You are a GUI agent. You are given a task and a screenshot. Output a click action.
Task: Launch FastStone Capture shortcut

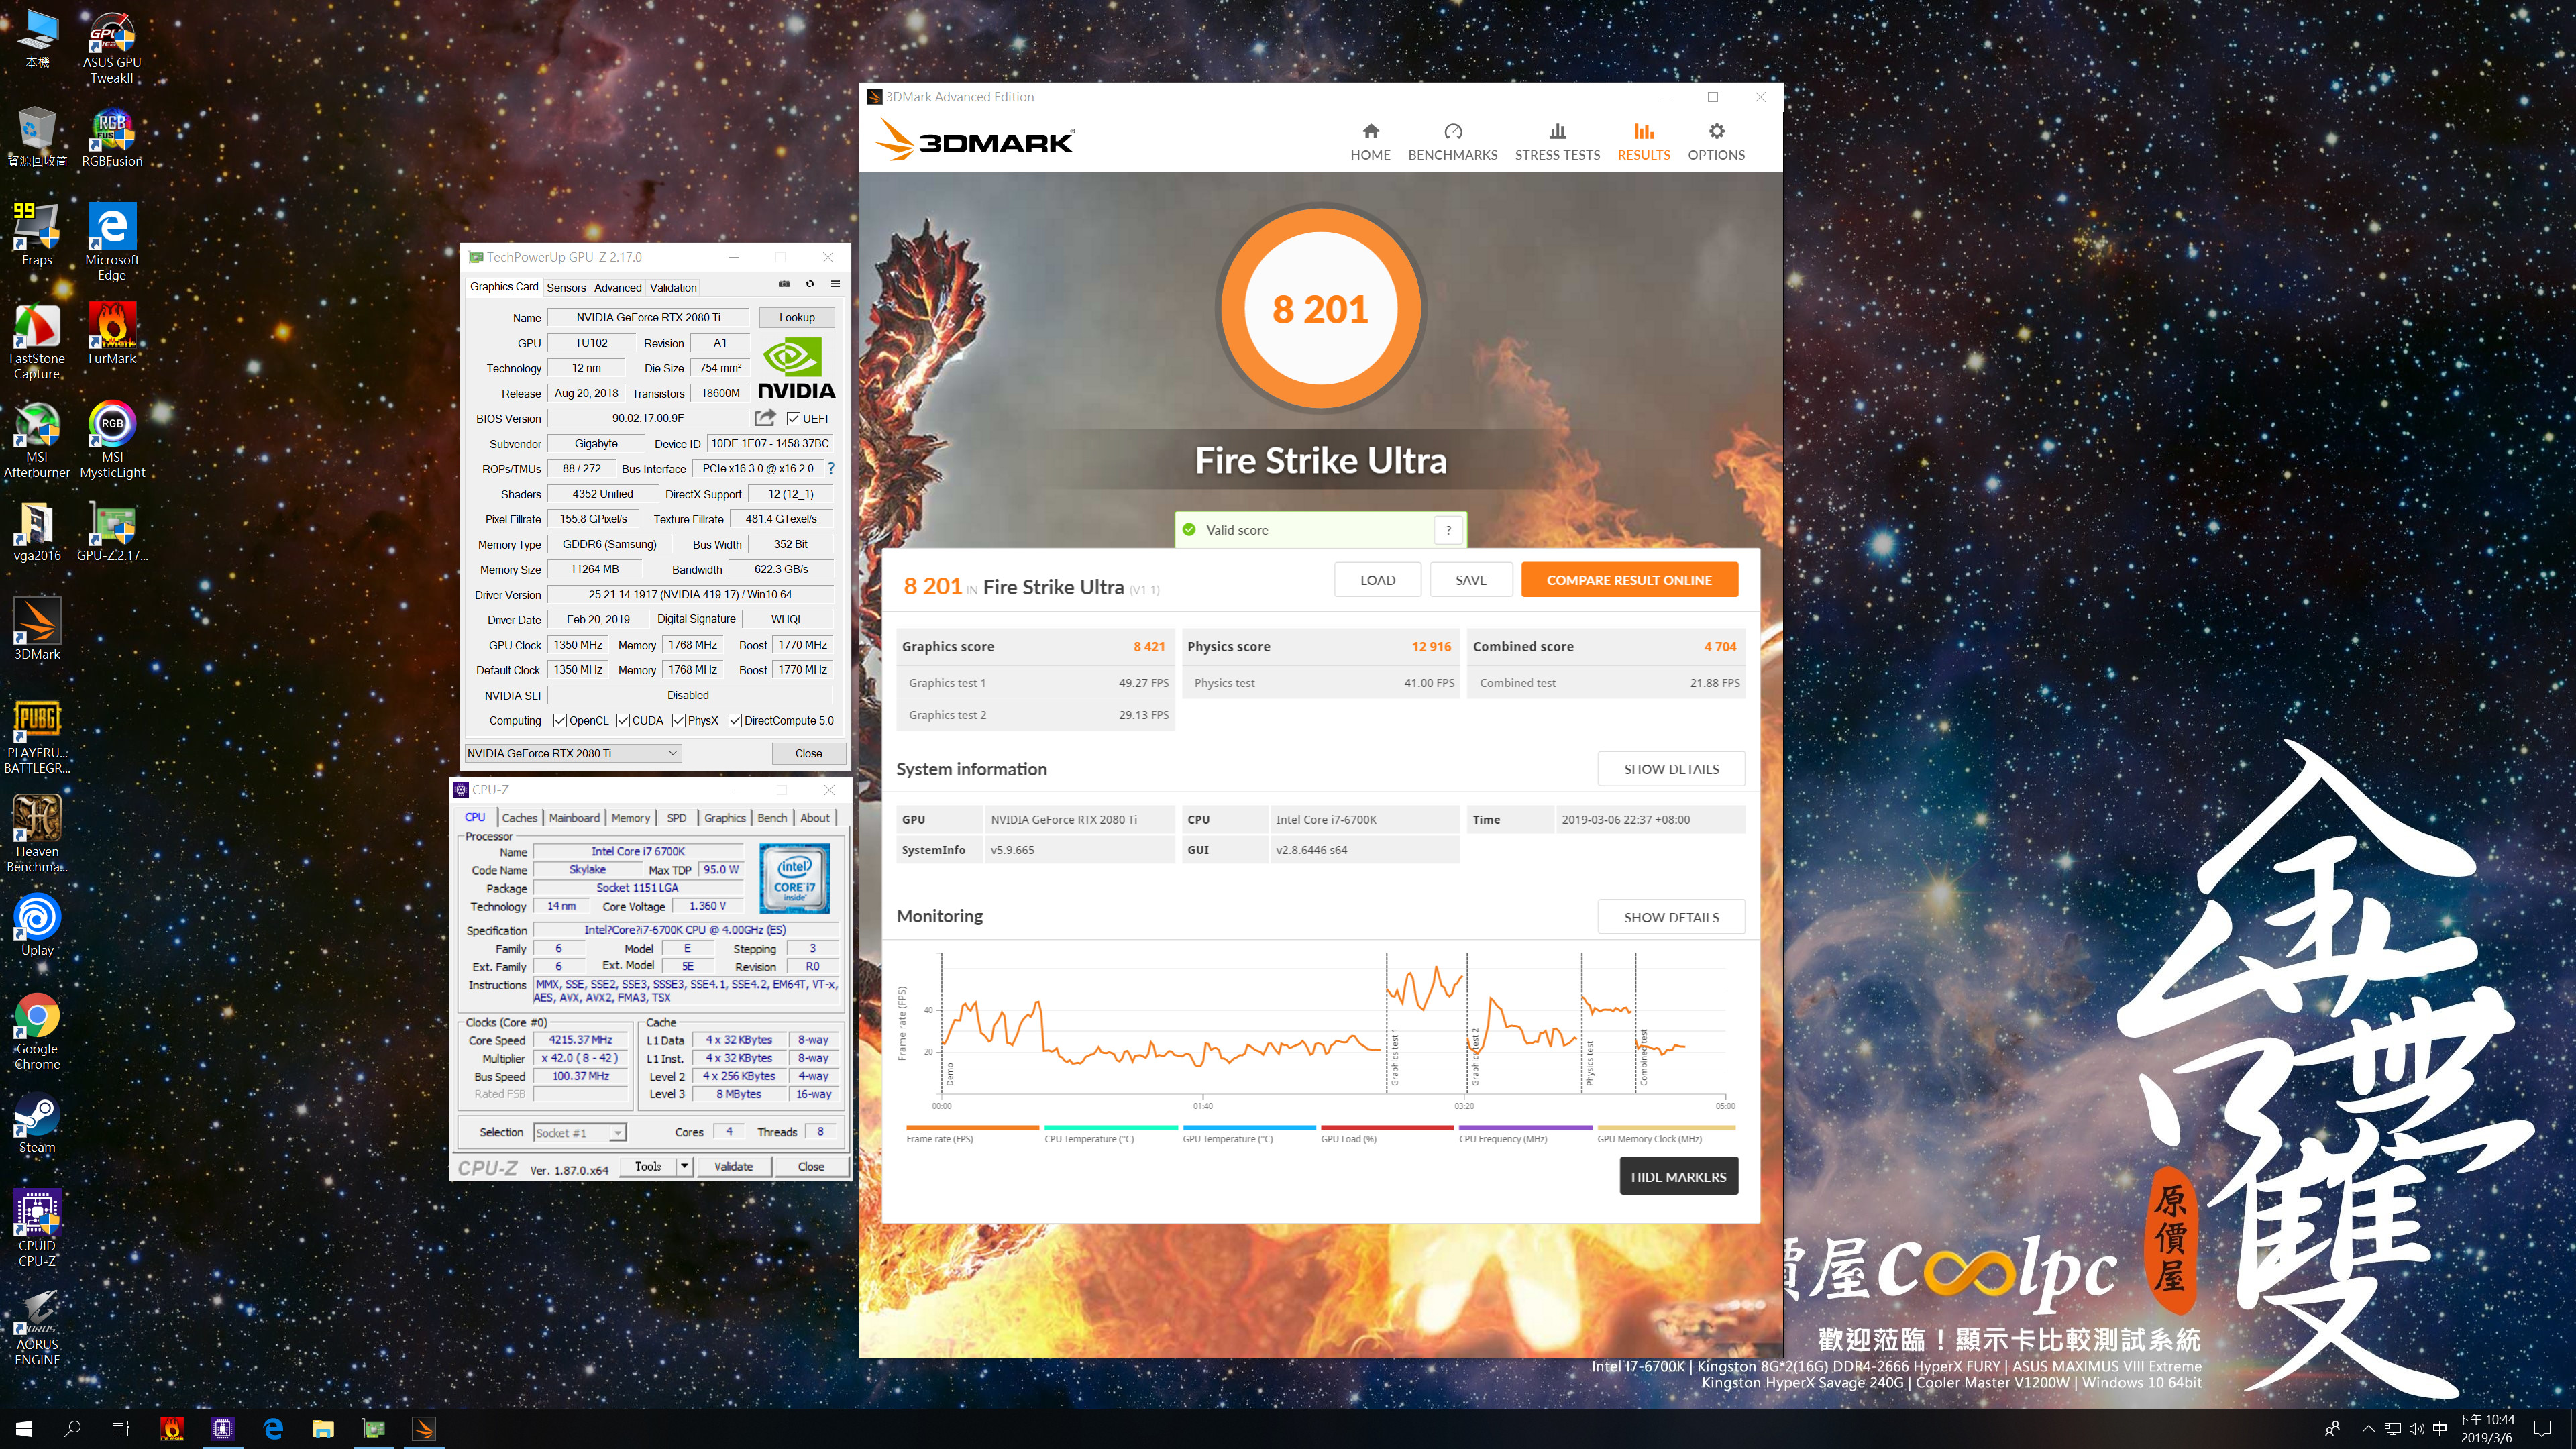(x=37, y=341)
